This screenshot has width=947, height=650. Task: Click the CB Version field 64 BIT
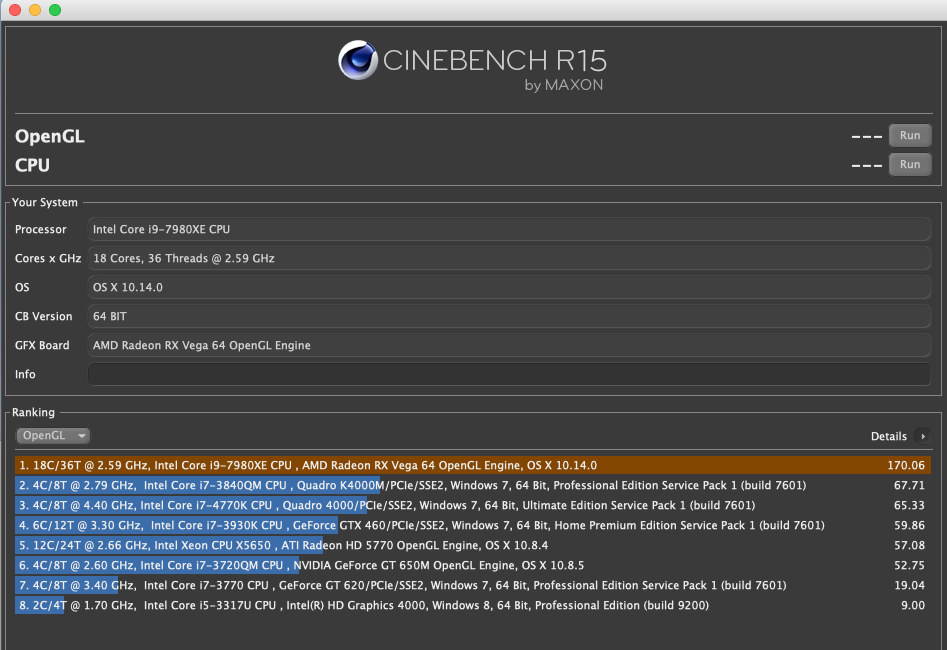point(509,316)
